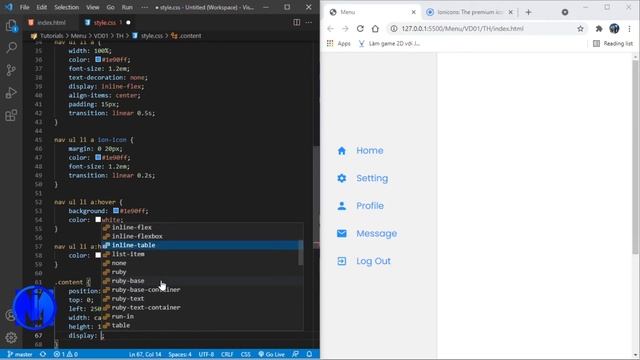Viewport: 640px width, 360px height.
Task: Click the browser Back arrow
Action: point(330,29)
